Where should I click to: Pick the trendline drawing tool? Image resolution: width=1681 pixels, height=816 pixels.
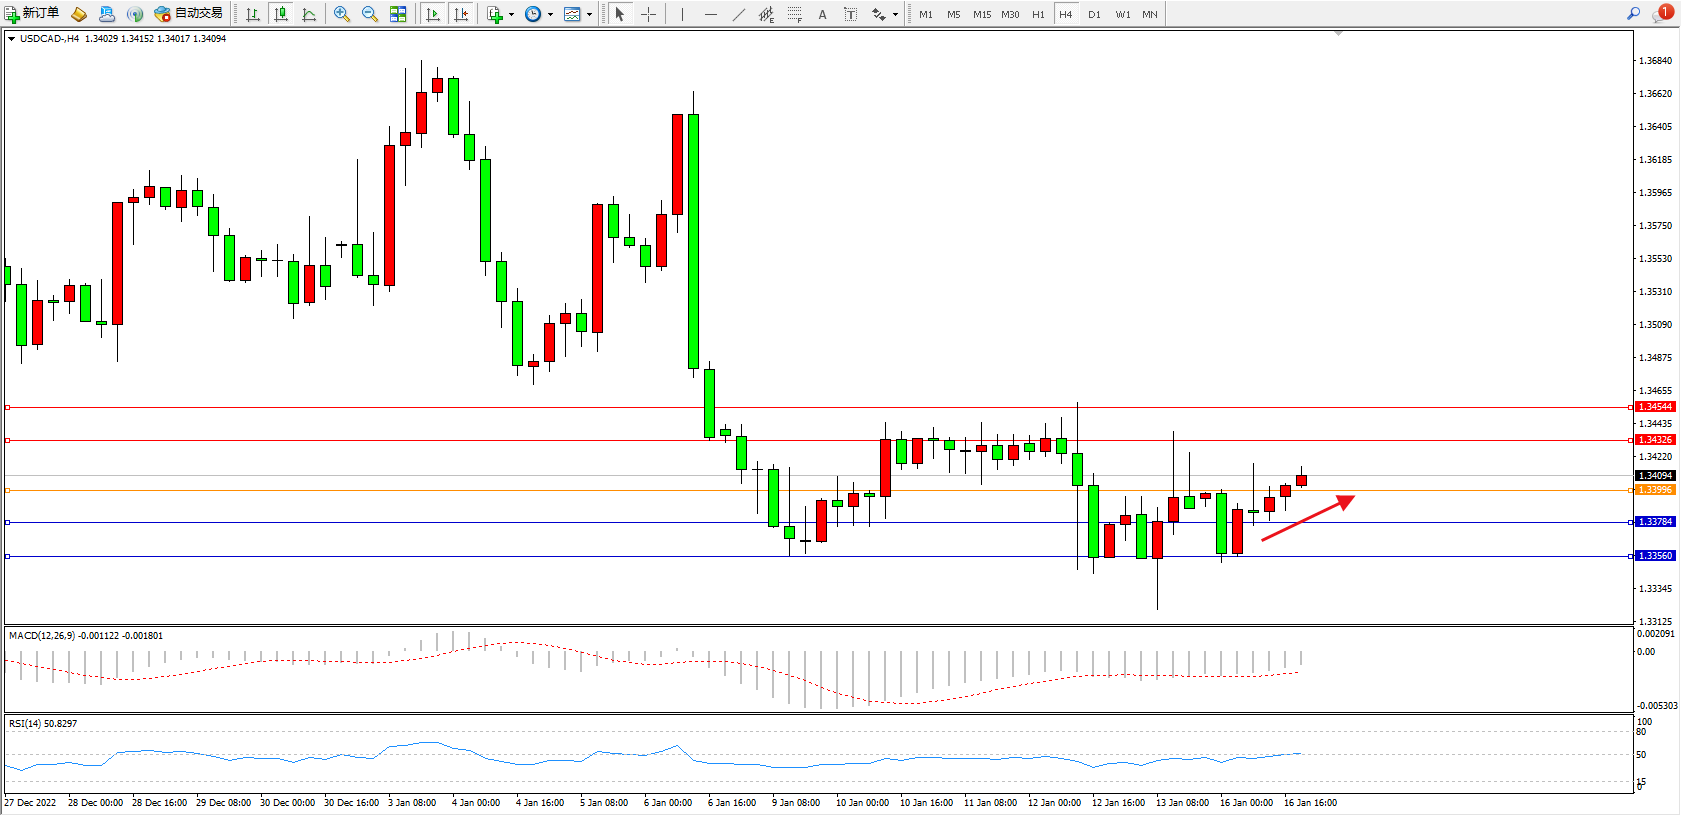[x=738, y=14]
